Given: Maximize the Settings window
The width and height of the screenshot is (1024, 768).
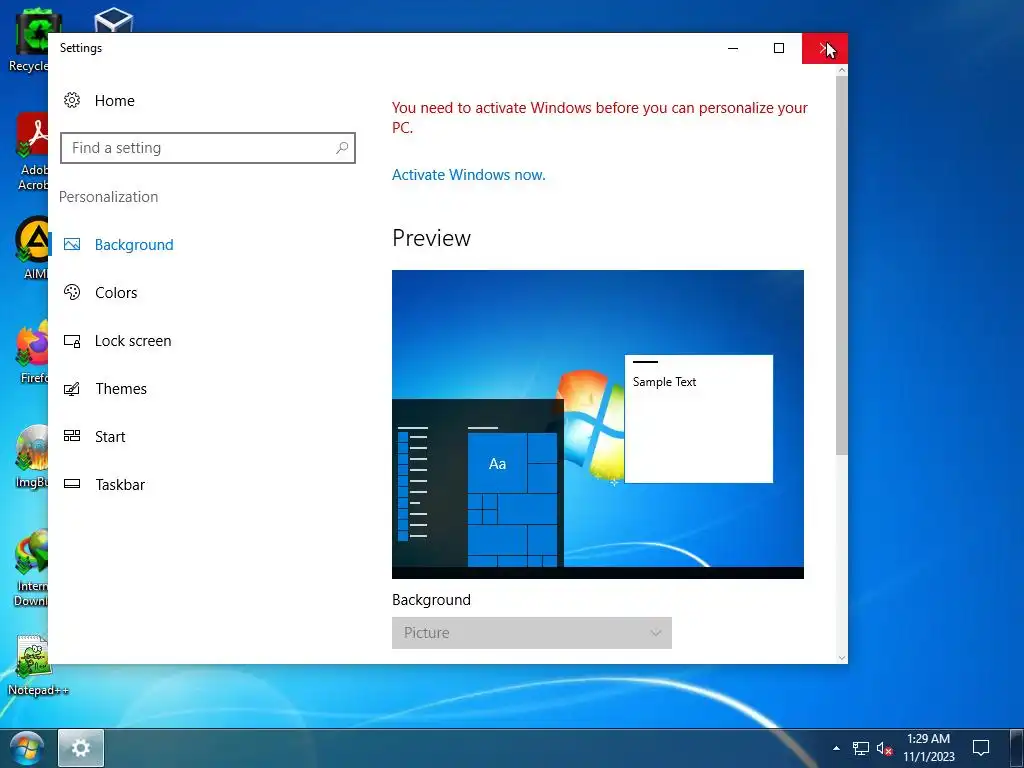Looking at the screenshot, I should [x=778, y=48].
